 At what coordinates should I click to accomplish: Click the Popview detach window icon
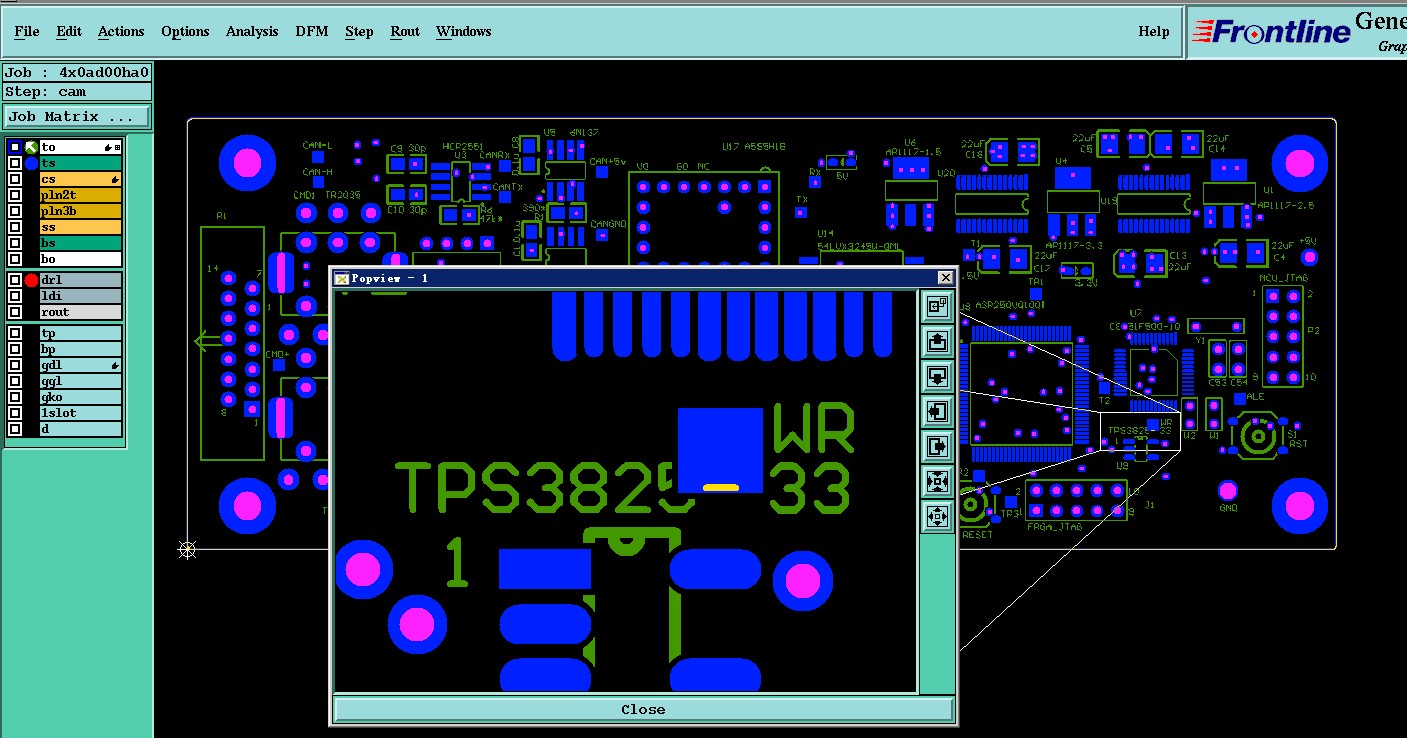937,307
